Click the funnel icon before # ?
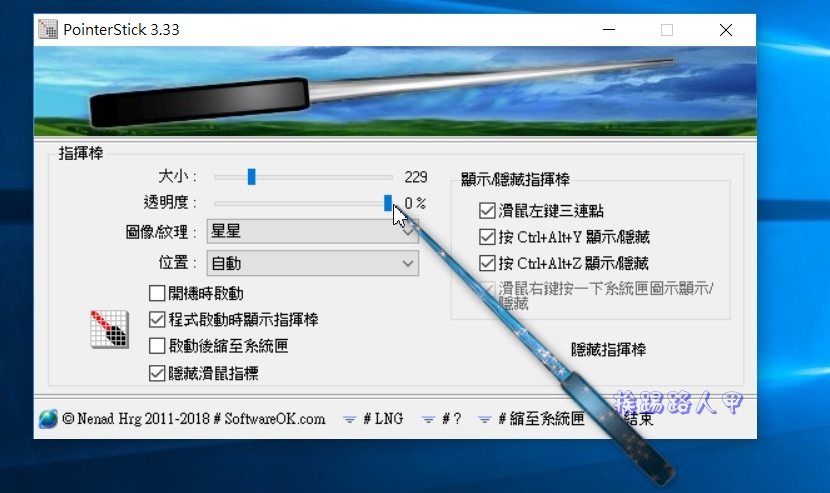The width and height of the screenshot is (830, 493). tap(428, 419)
